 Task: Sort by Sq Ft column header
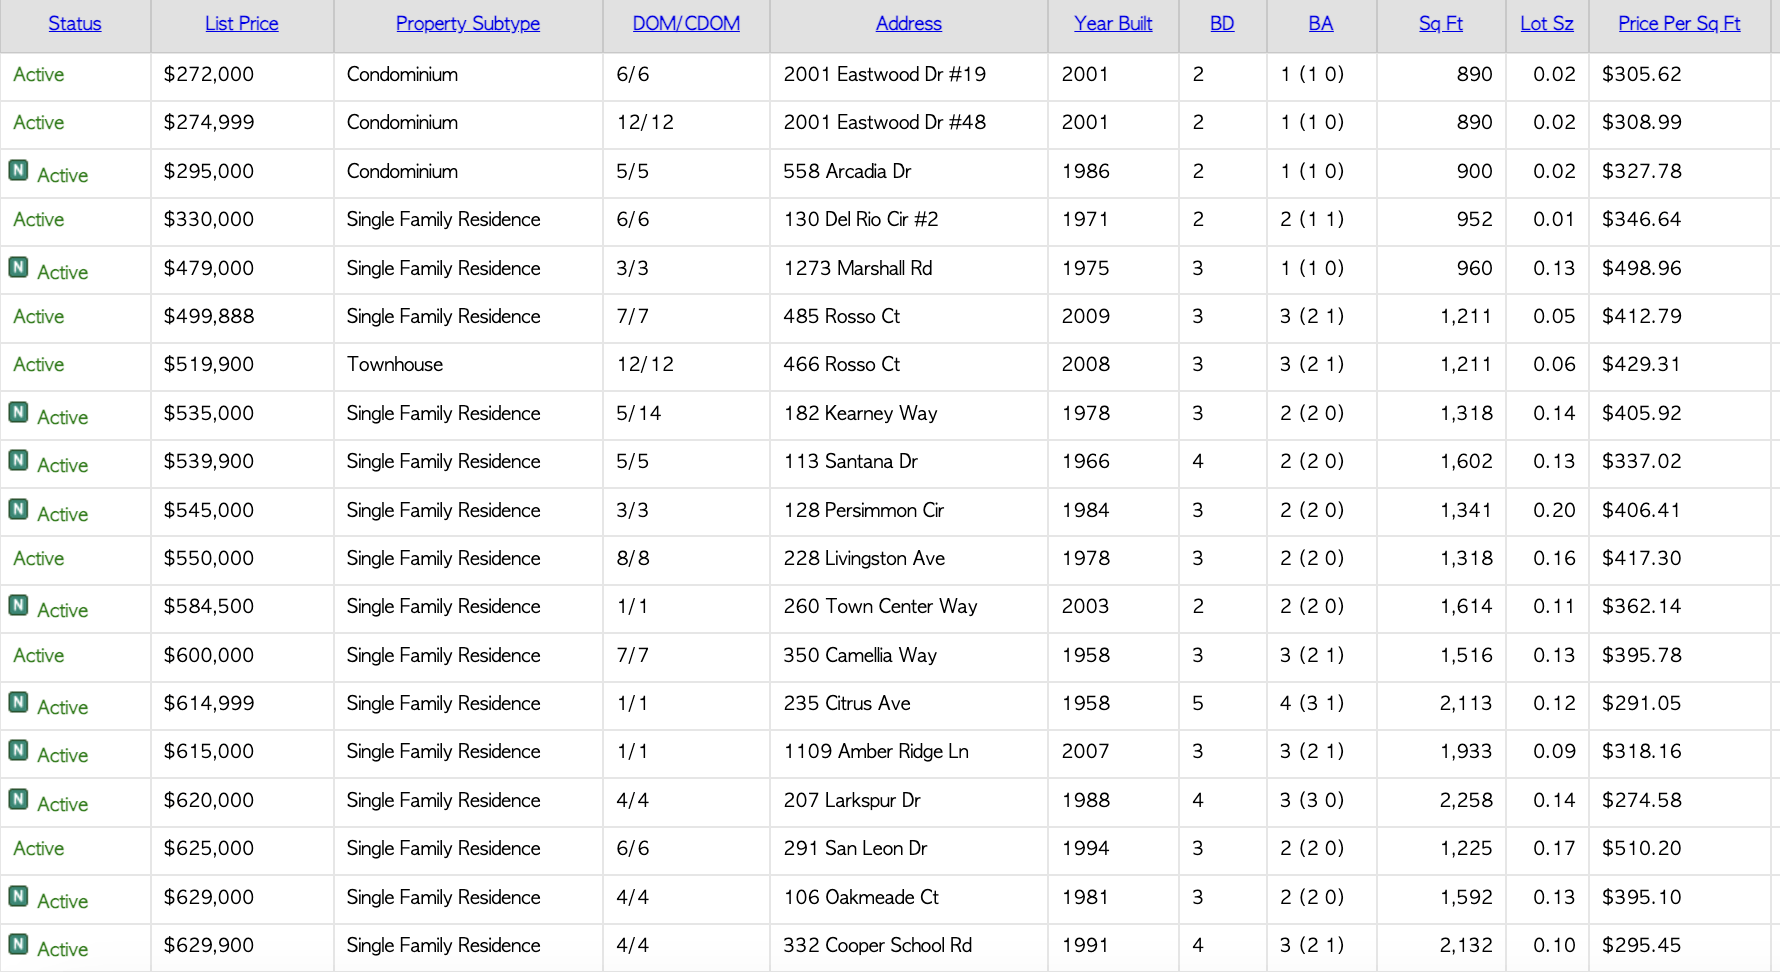1441,24
